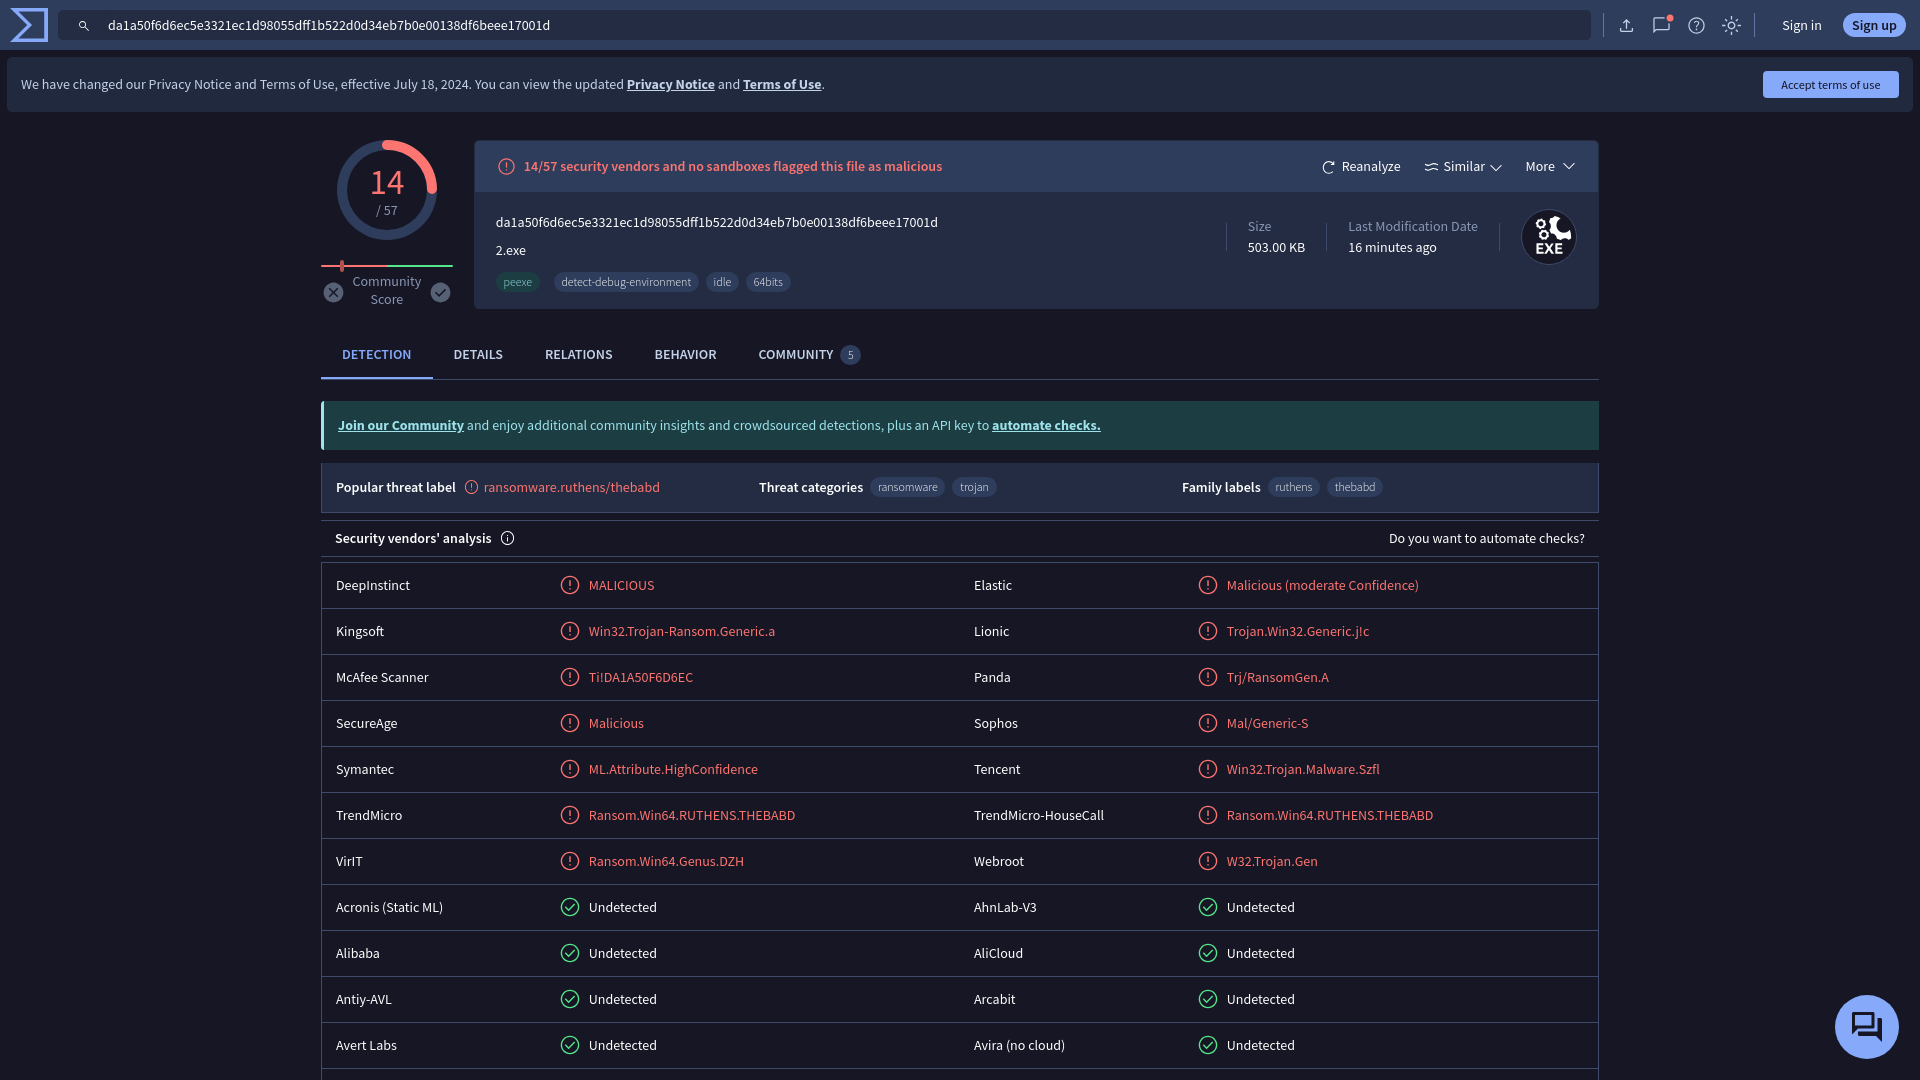Switch to the DETAILS tab
This screenshot has width=1920, height=1080.
click(x=478, y=355)
